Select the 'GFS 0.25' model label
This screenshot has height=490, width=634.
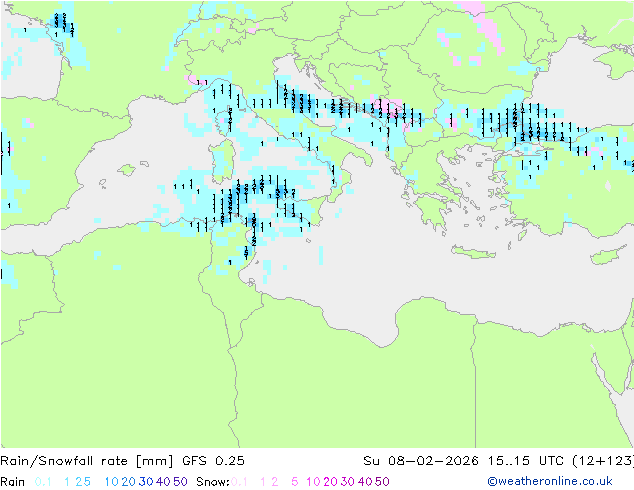click(213, 461)
